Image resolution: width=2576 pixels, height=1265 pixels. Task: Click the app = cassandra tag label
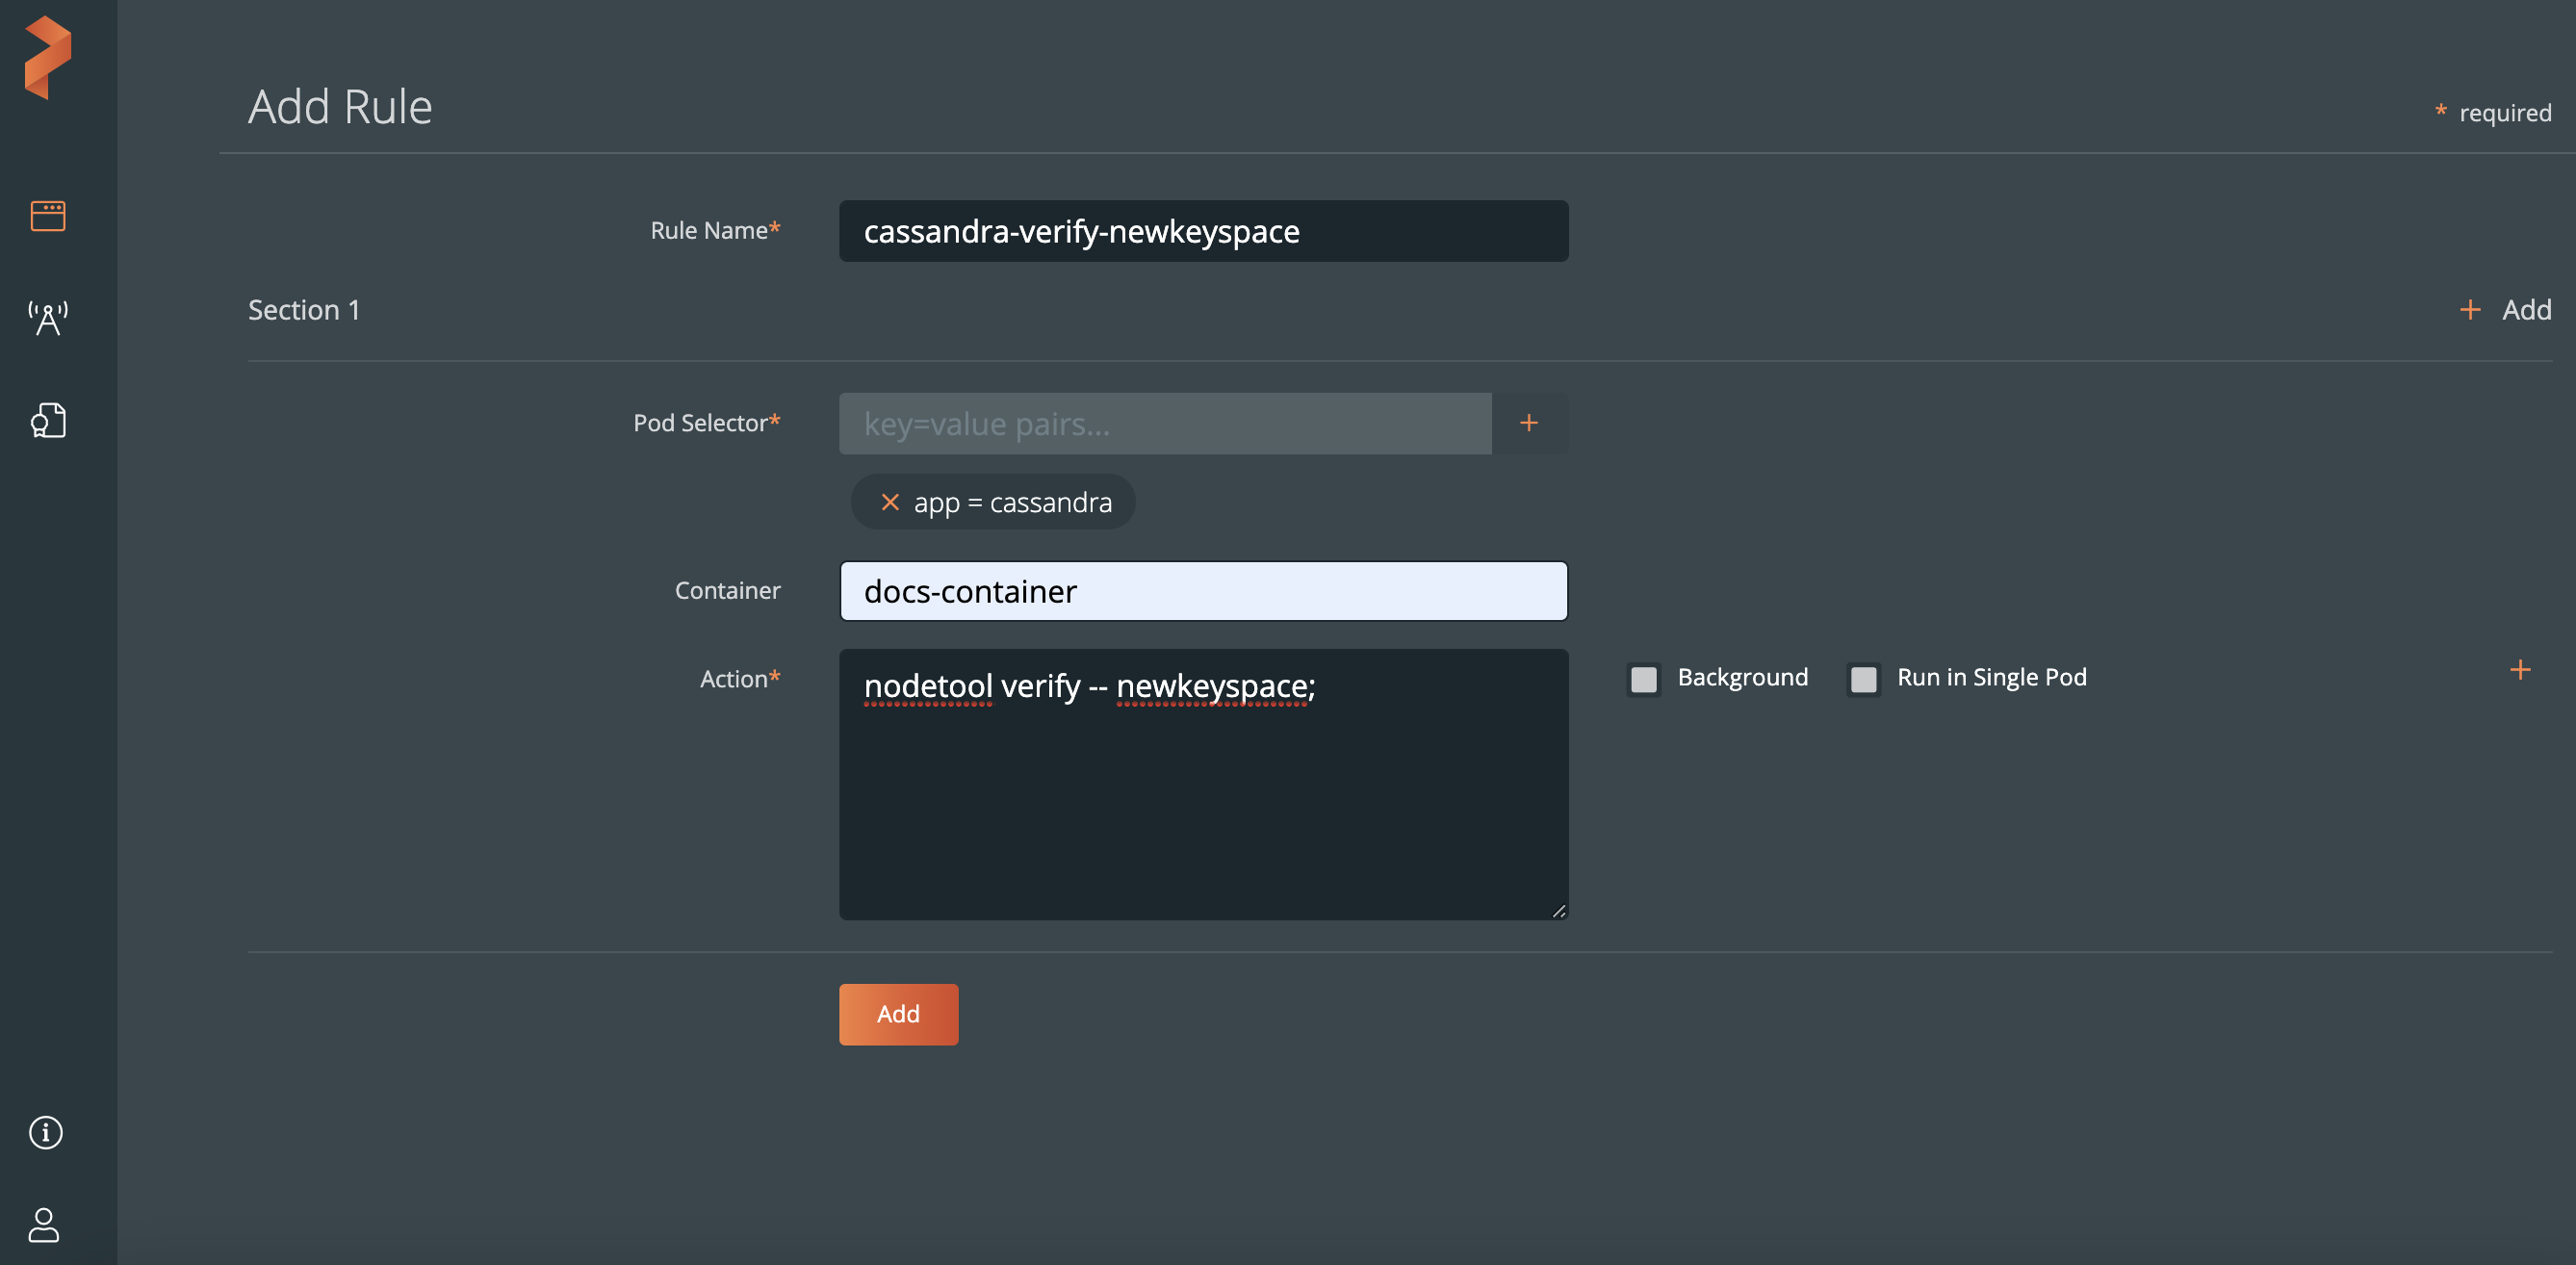(x=1012, y=502)
